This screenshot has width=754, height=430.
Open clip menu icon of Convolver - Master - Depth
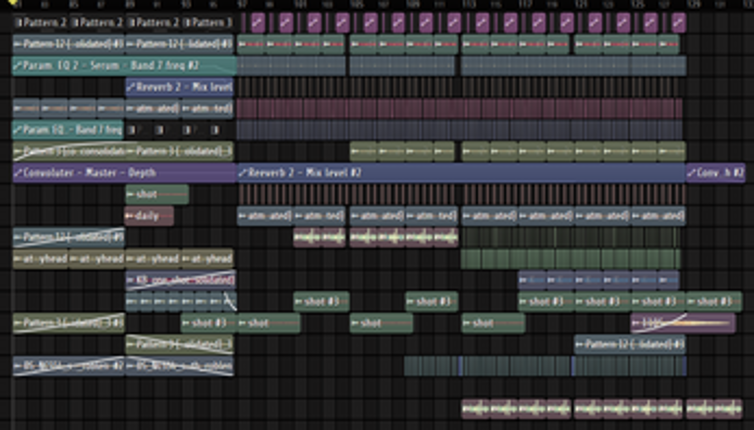[x=18, y=173]
